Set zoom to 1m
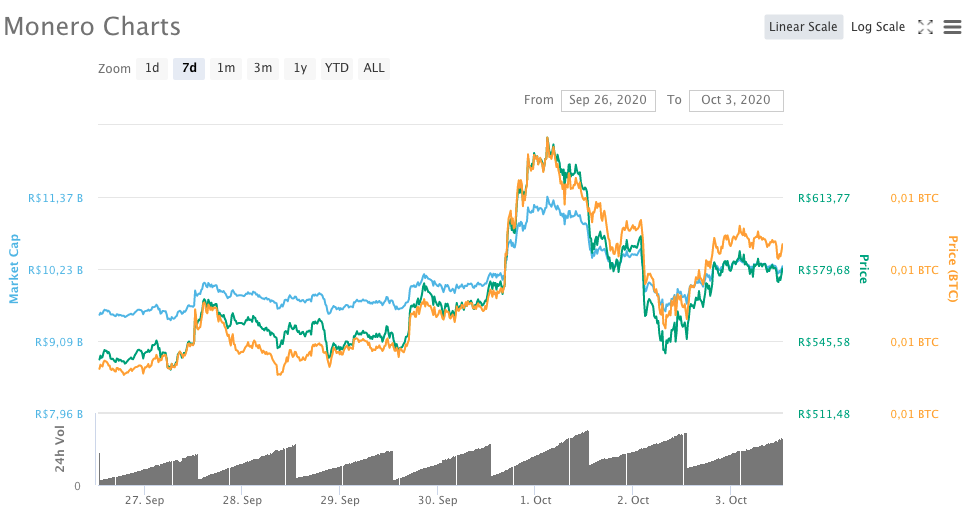Viewport: 965px width, 519px height. point(226,68)
